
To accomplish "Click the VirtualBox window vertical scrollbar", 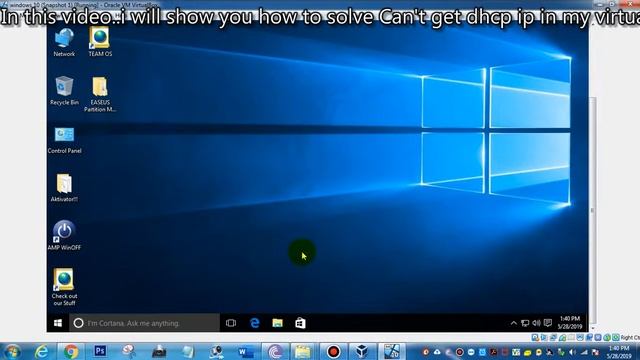I will coord(593,210).
